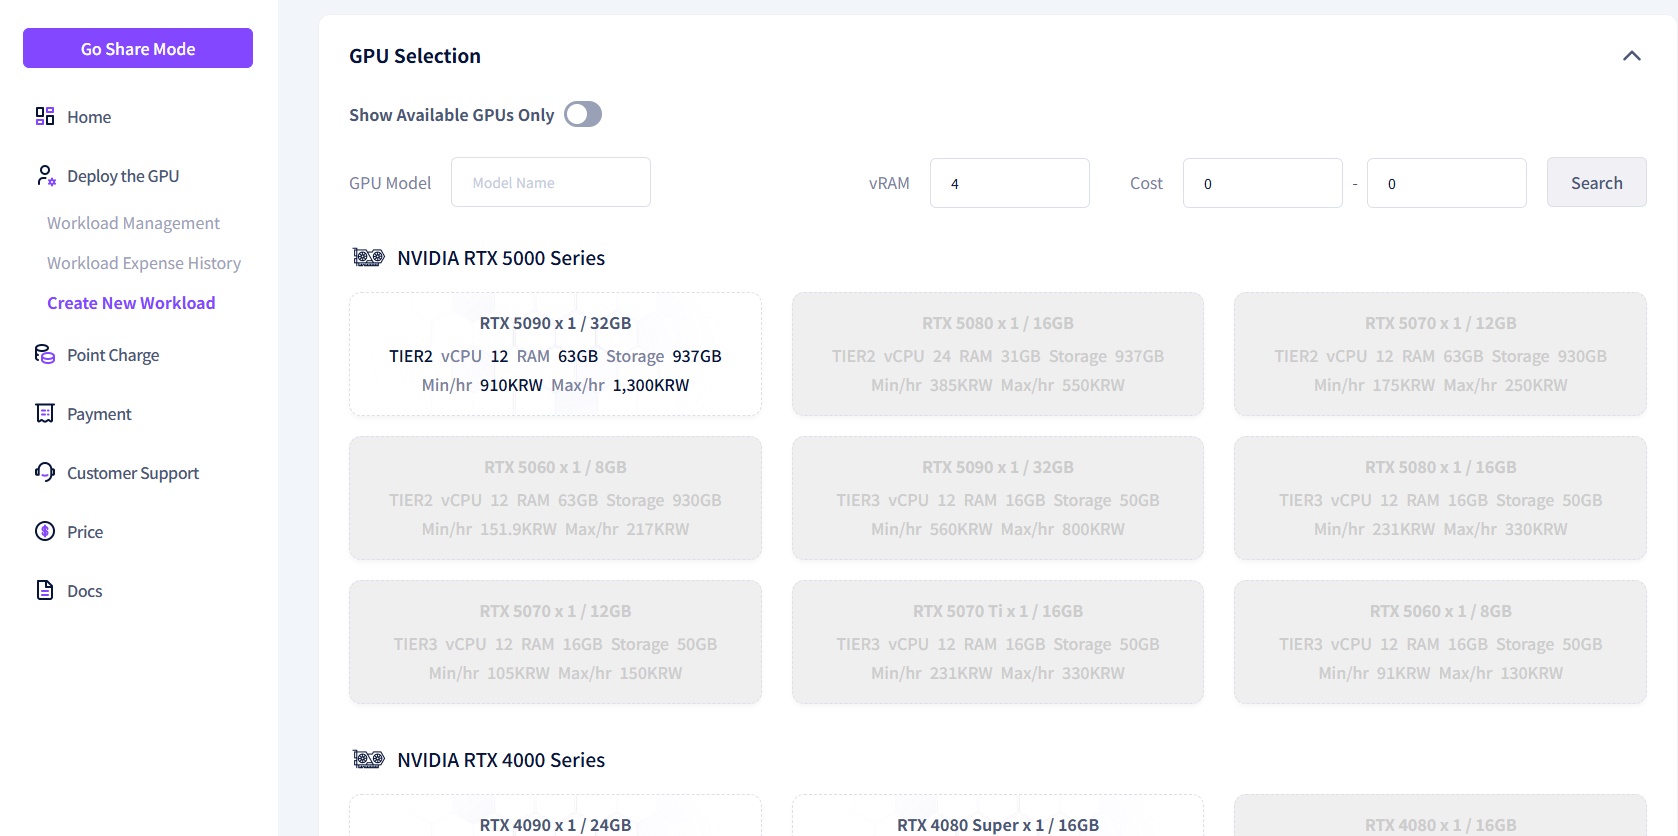Click the Price dollar icon
This screenshot has width=1678, height=836.
pyautogui.click(x=45, y=532)
